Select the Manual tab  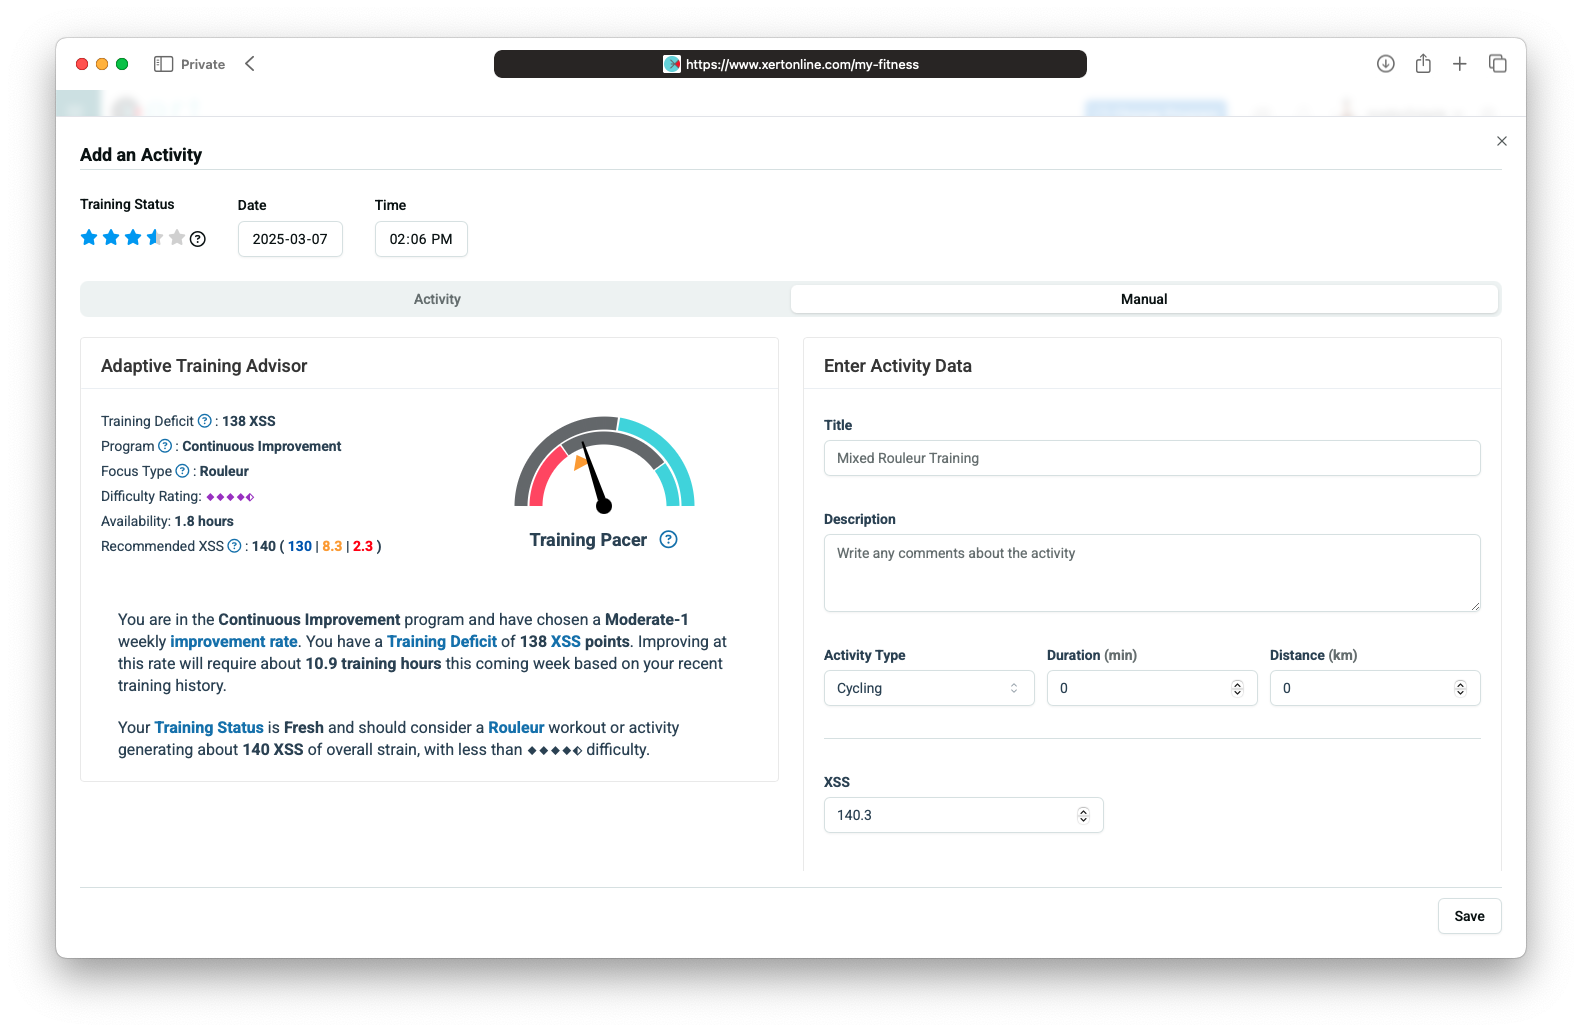[x=1144, y=299]
